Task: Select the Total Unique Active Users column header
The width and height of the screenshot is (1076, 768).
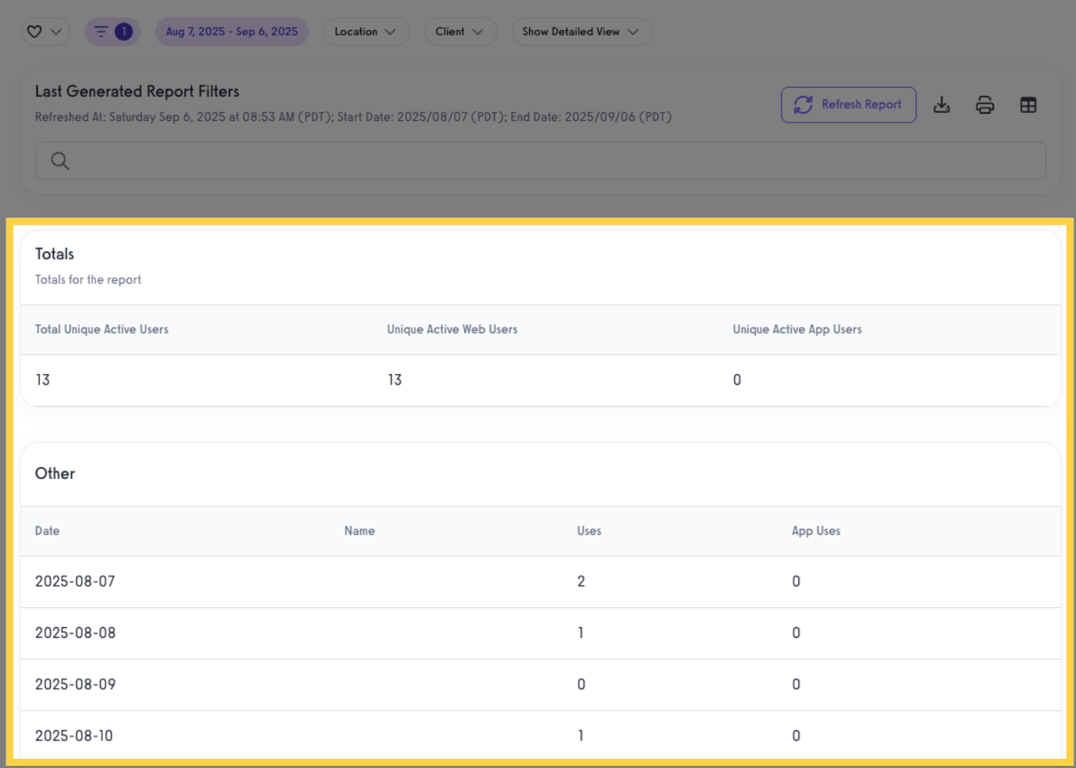Action: [102, 329]
